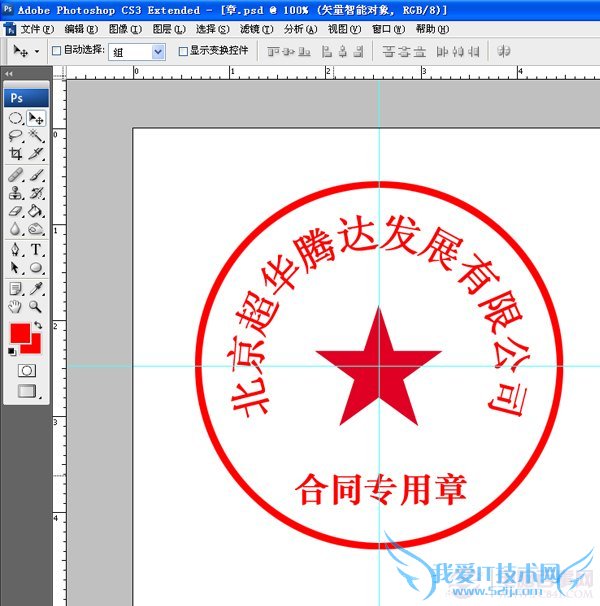Click Align Bottom Edges button

coord(304,51)
